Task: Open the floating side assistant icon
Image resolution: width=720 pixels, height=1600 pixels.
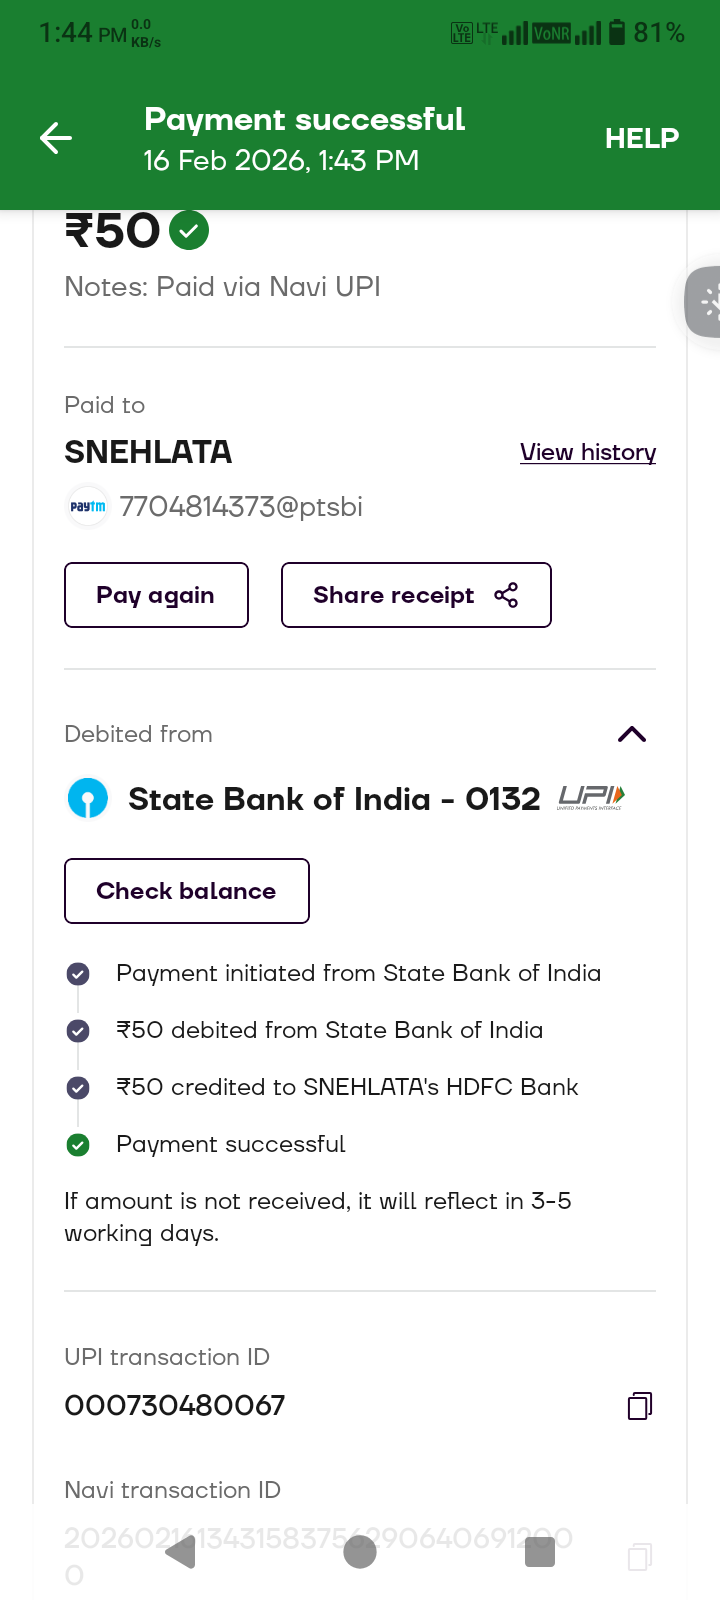Action: [706, 301]
